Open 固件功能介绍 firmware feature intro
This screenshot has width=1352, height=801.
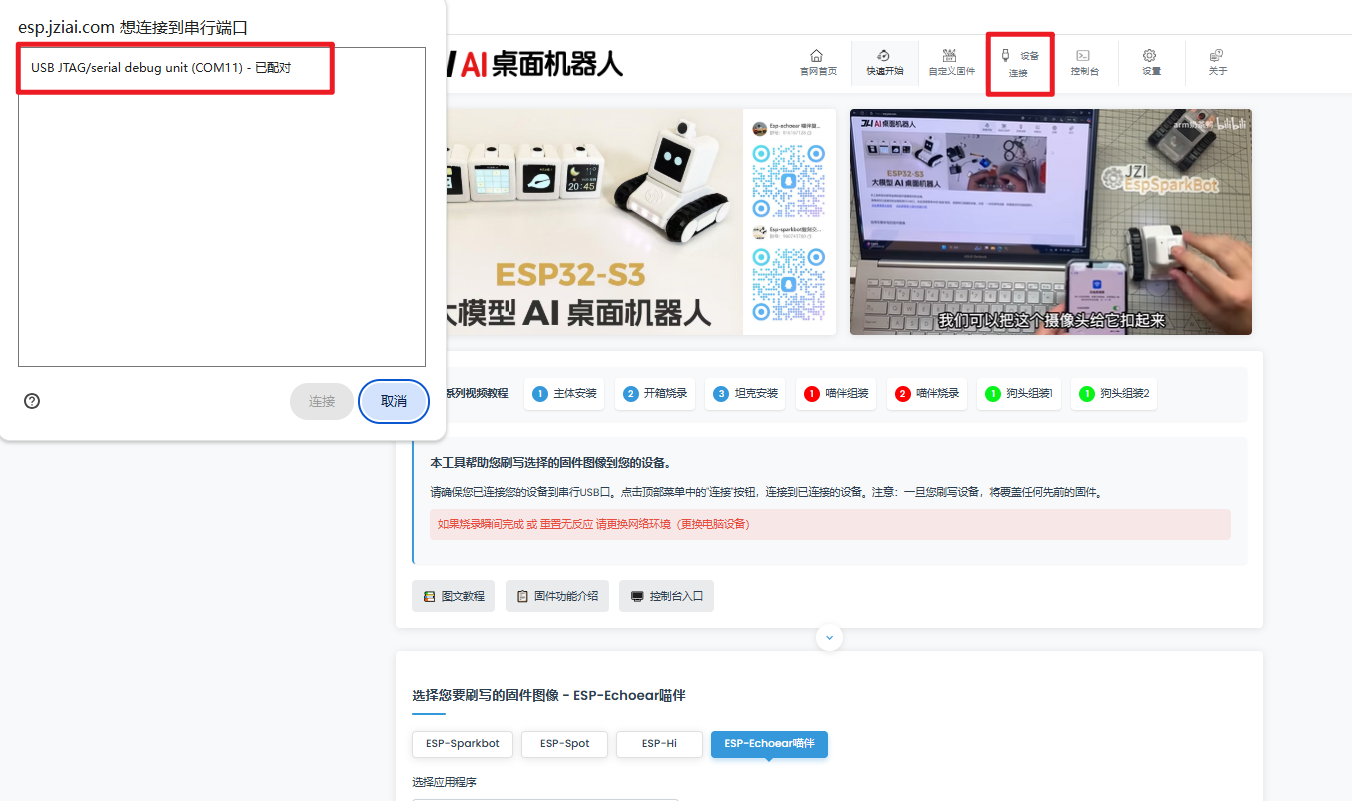click(557, 596)
